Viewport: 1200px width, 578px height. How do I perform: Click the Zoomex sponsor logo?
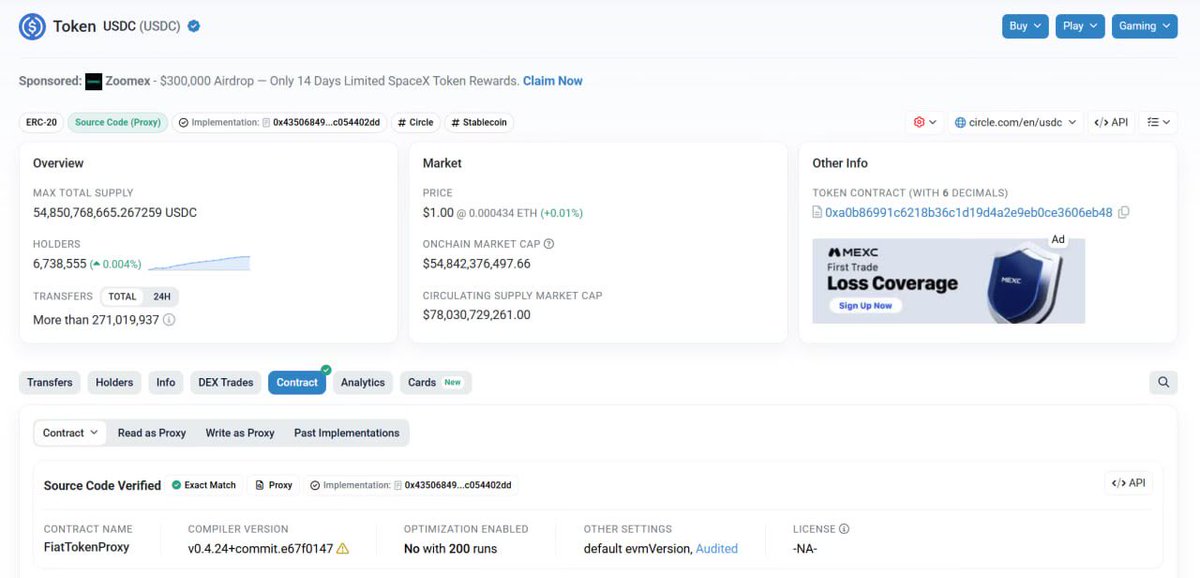tap(93, 81)
